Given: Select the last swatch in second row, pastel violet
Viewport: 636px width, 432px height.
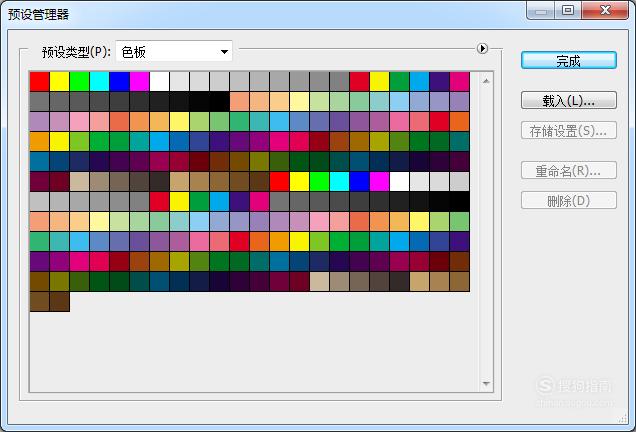Looking at the screenshot, I should (460, 101).
